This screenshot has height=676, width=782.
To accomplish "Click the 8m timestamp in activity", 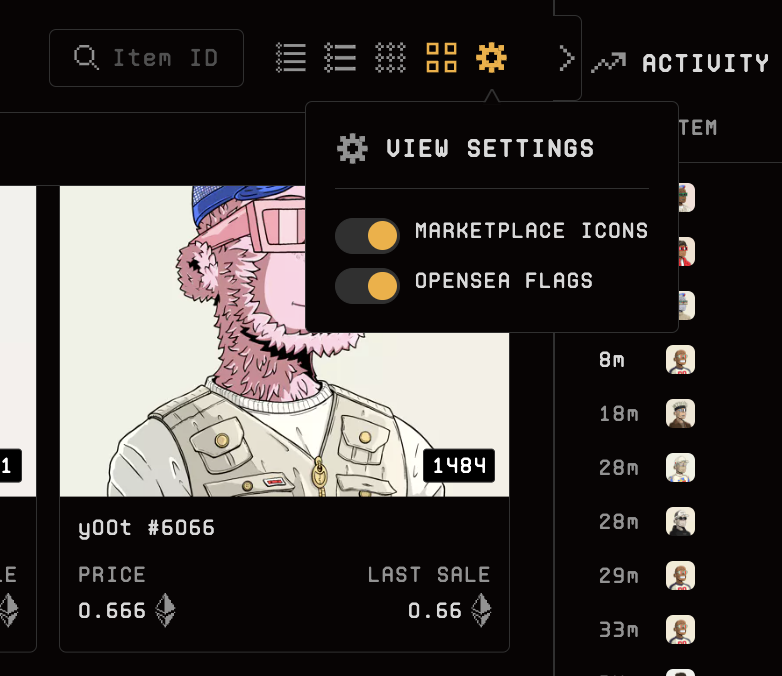I will click(x=611, y=360).
